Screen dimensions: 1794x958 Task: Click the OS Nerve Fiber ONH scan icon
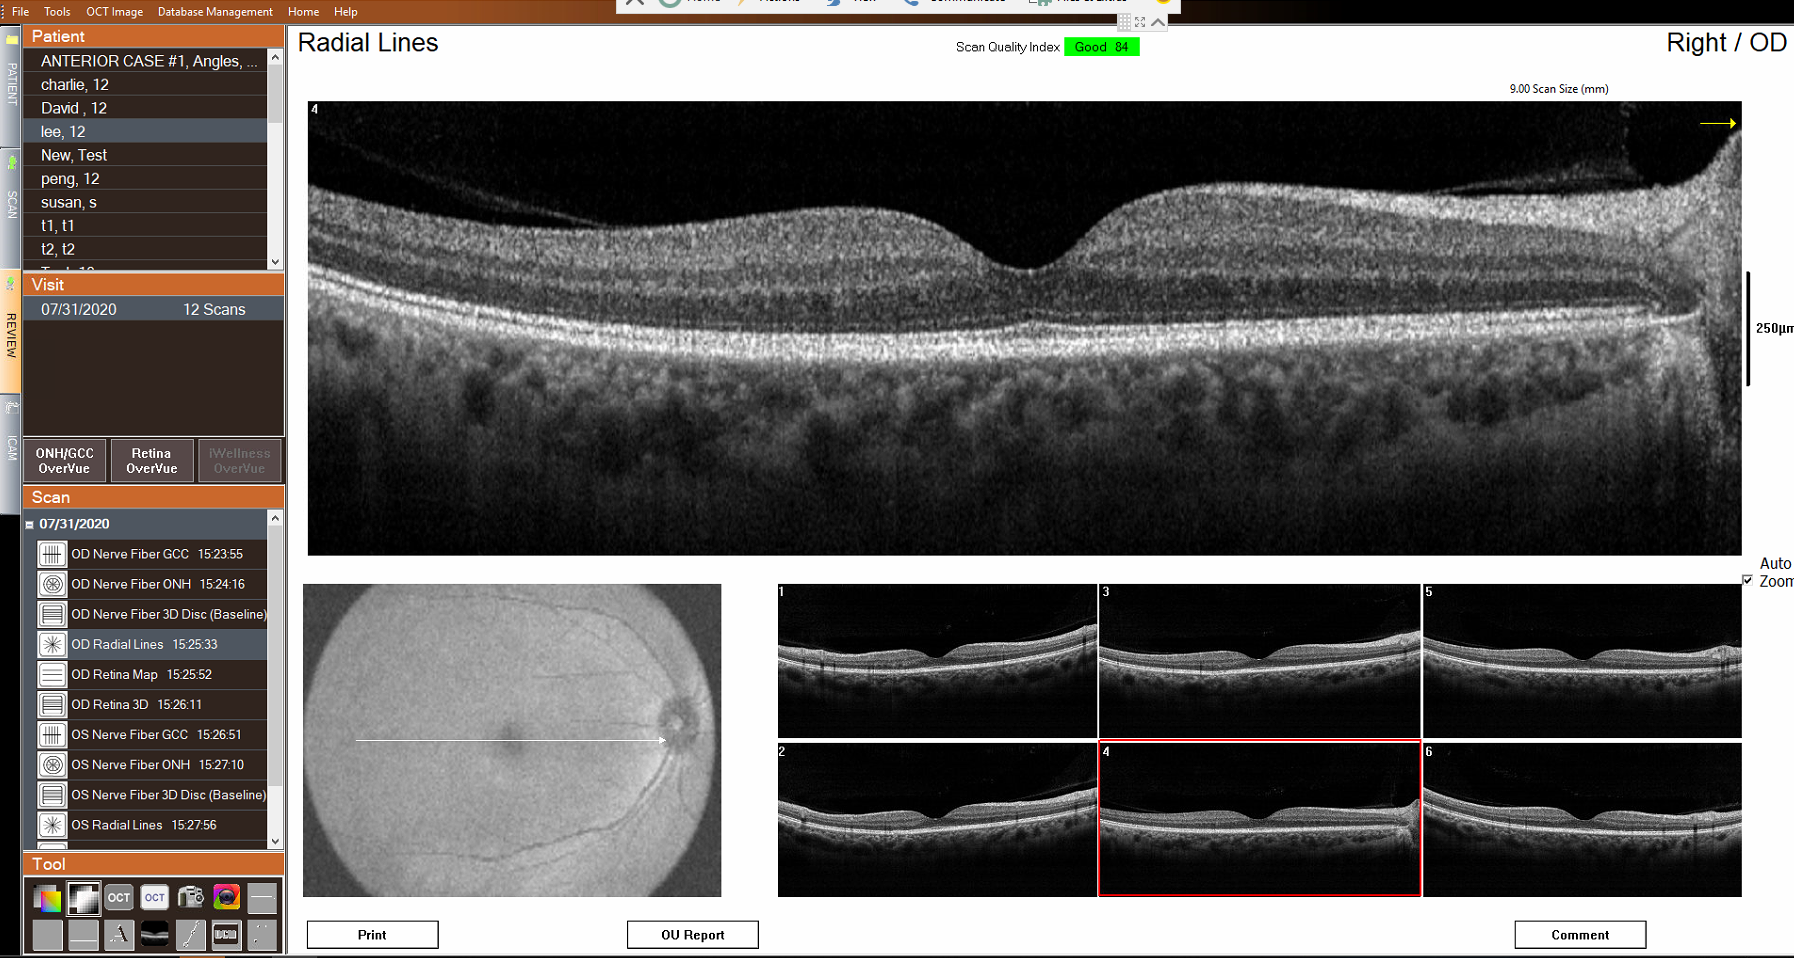click(x=52, y=764)
